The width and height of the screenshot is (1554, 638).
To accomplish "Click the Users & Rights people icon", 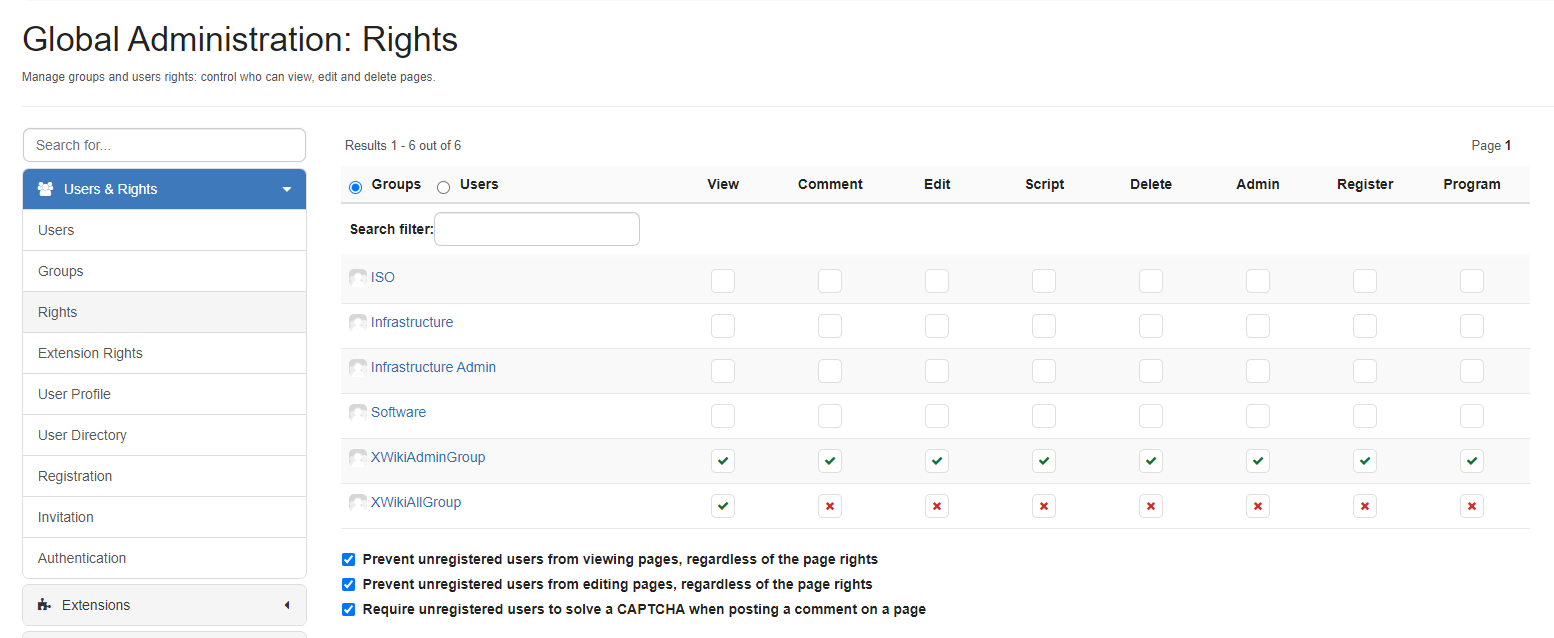I will (45, 189).
